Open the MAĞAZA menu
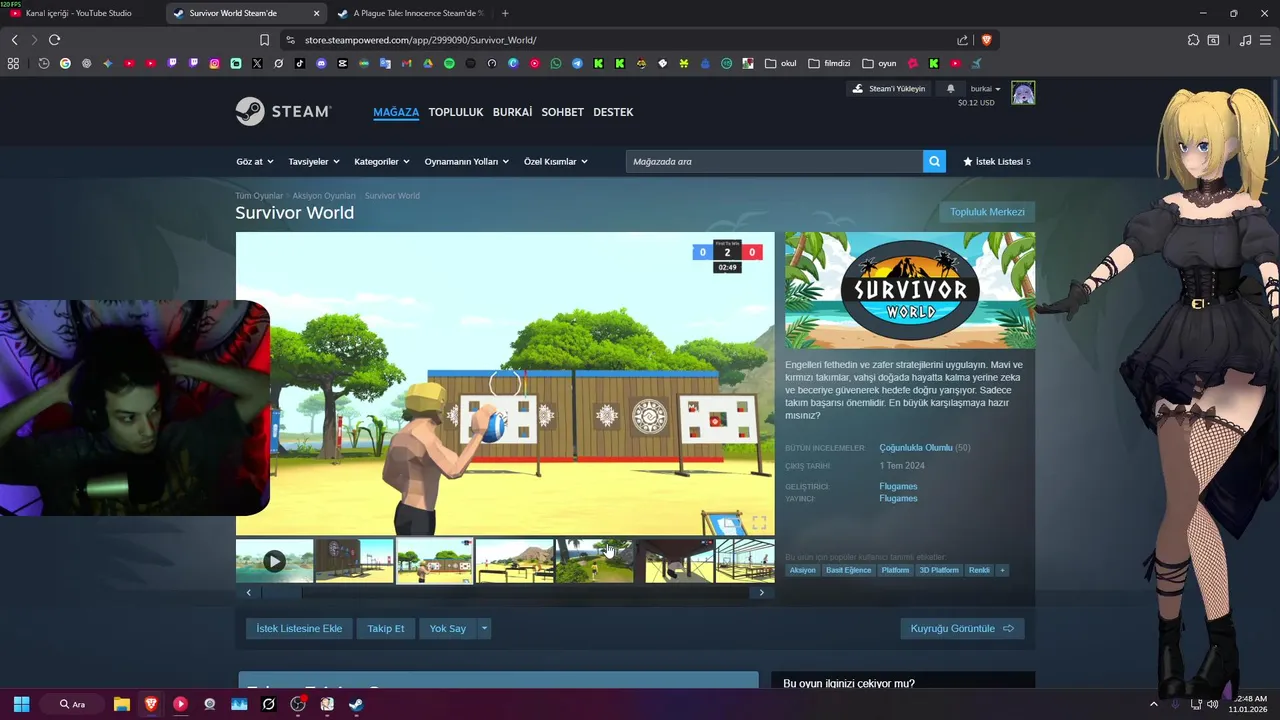Viewport: 1280px width, 720px height. tap(396, 112)
